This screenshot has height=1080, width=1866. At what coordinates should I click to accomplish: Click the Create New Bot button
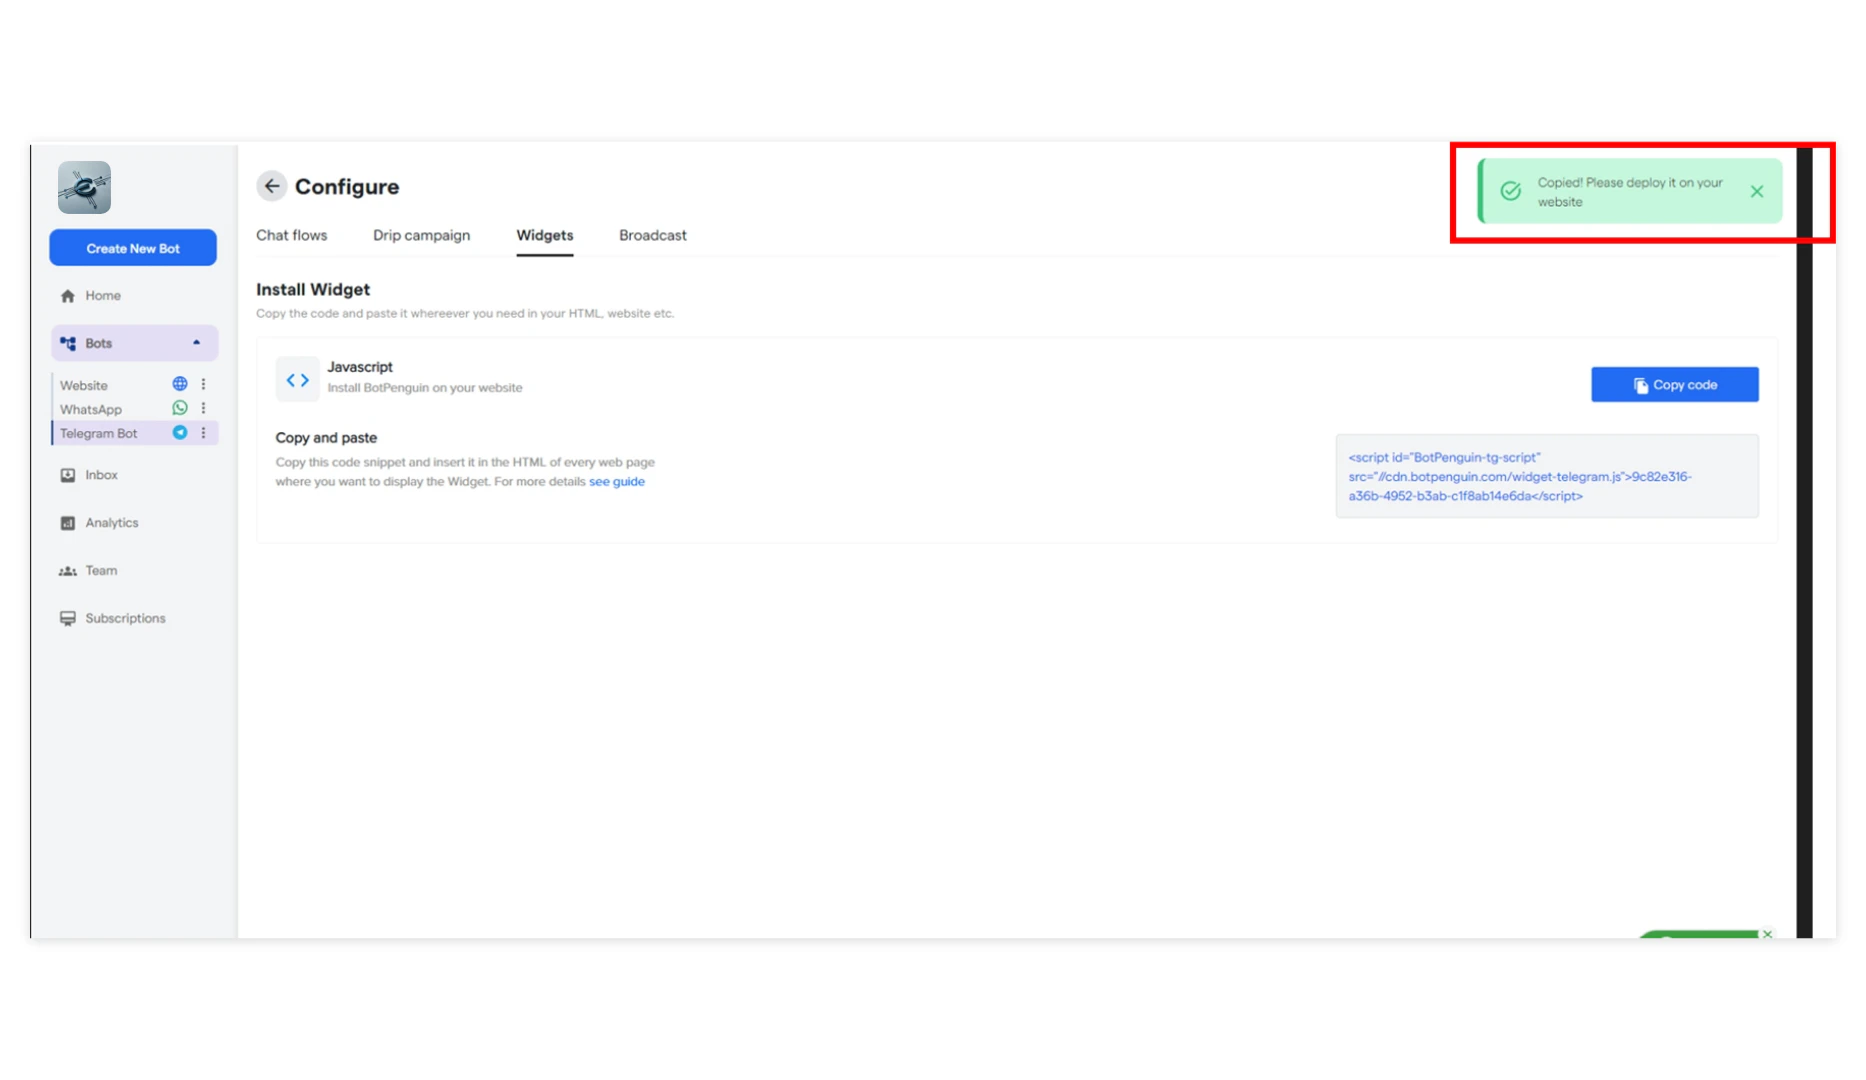tap(133, 248)
